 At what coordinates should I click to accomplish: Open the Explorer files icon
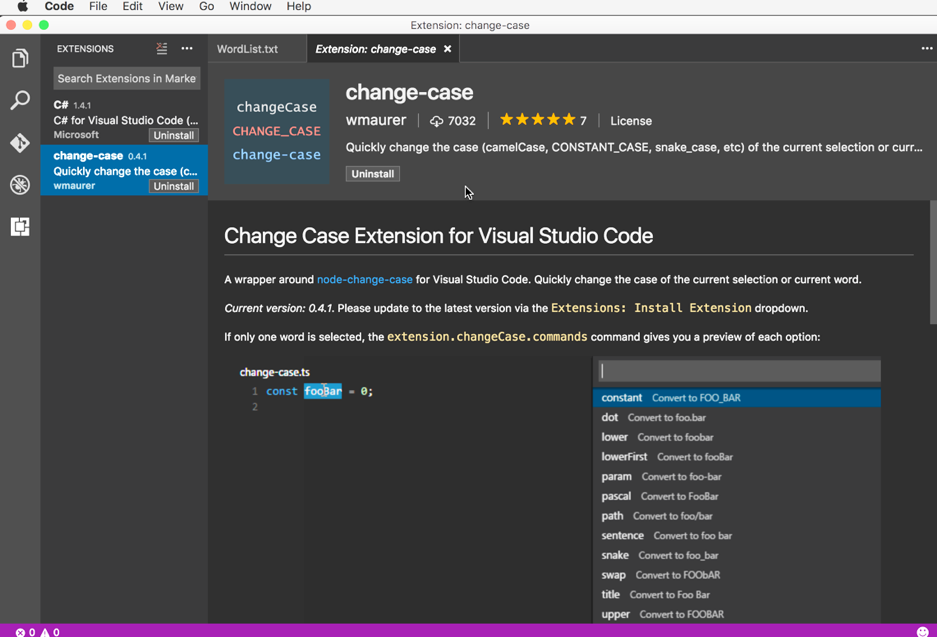pyautogui.click(x=20, y=58)
